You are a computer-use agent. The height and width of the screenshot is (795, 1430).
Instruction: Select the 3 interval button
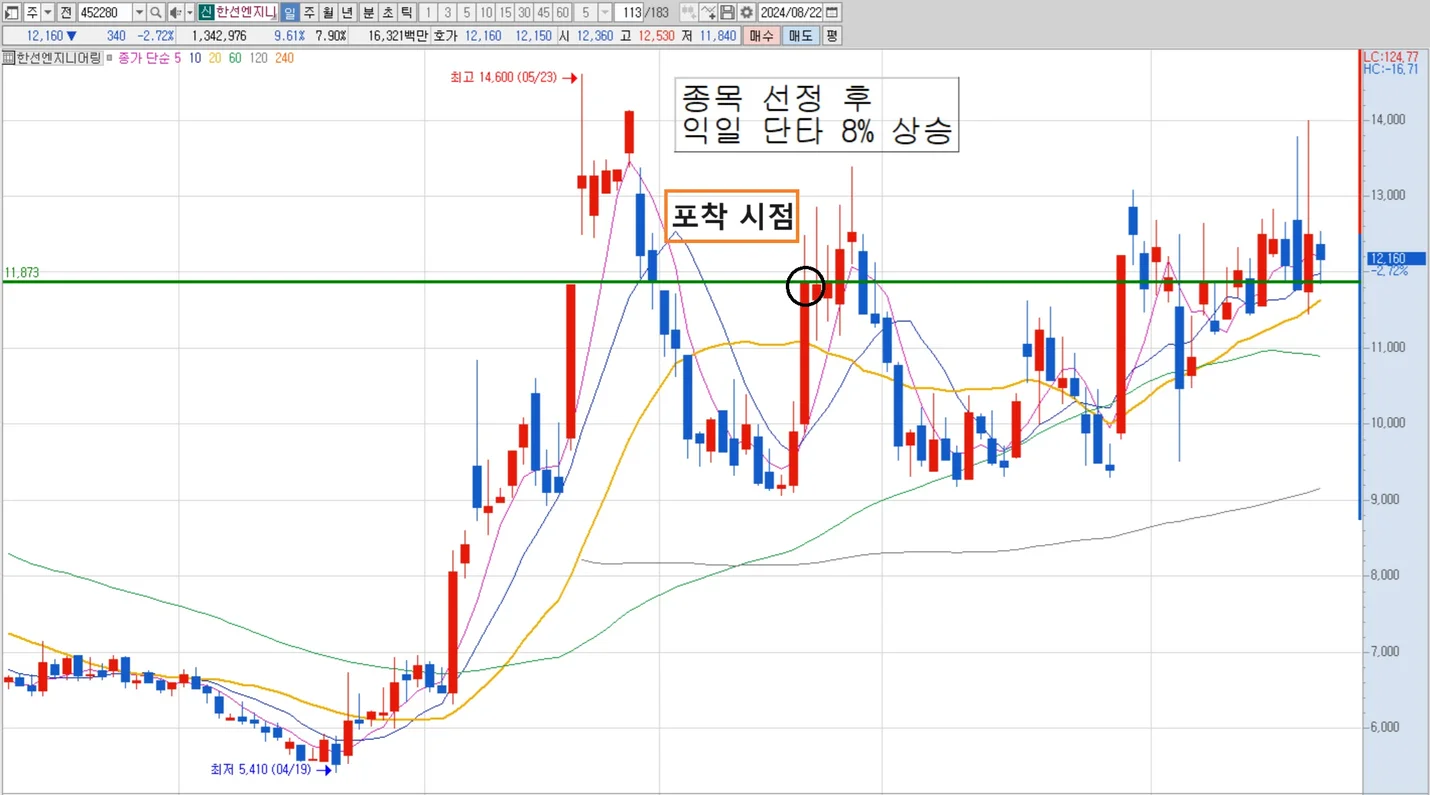(447, 13)
